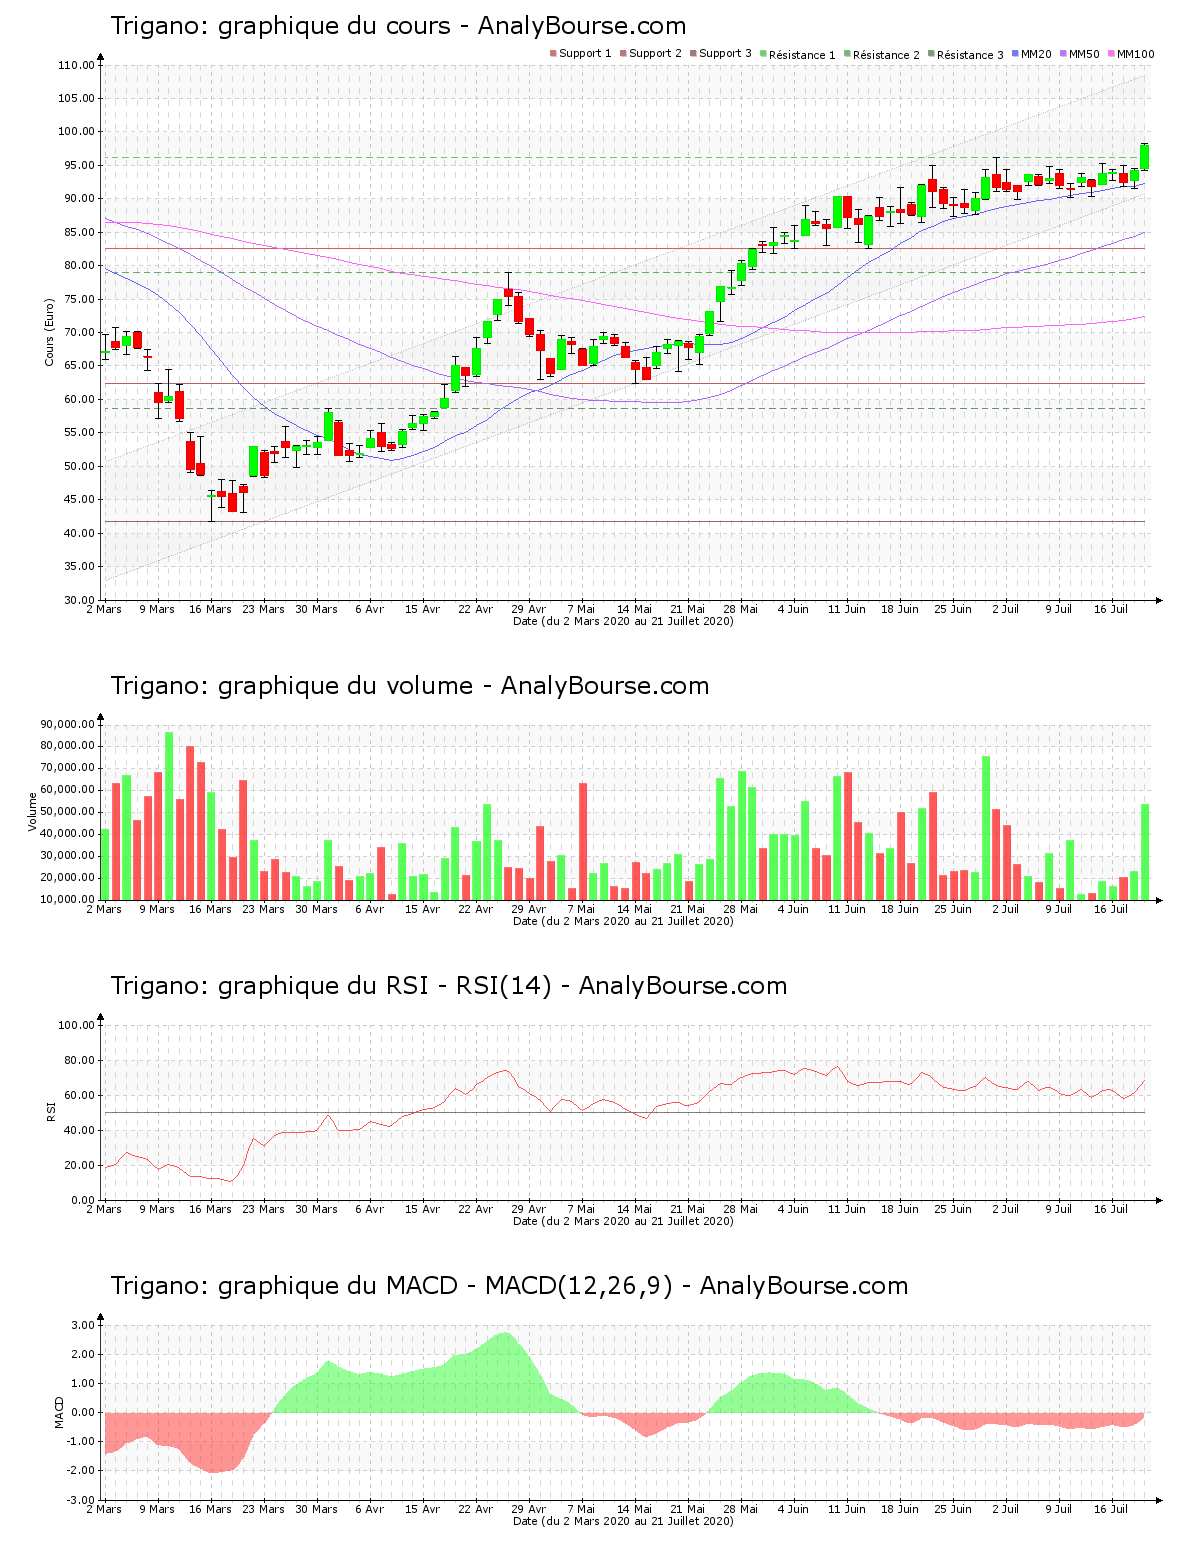
Task: Click the 'Volume' y-axis label
Action: [x=33, y=812]
